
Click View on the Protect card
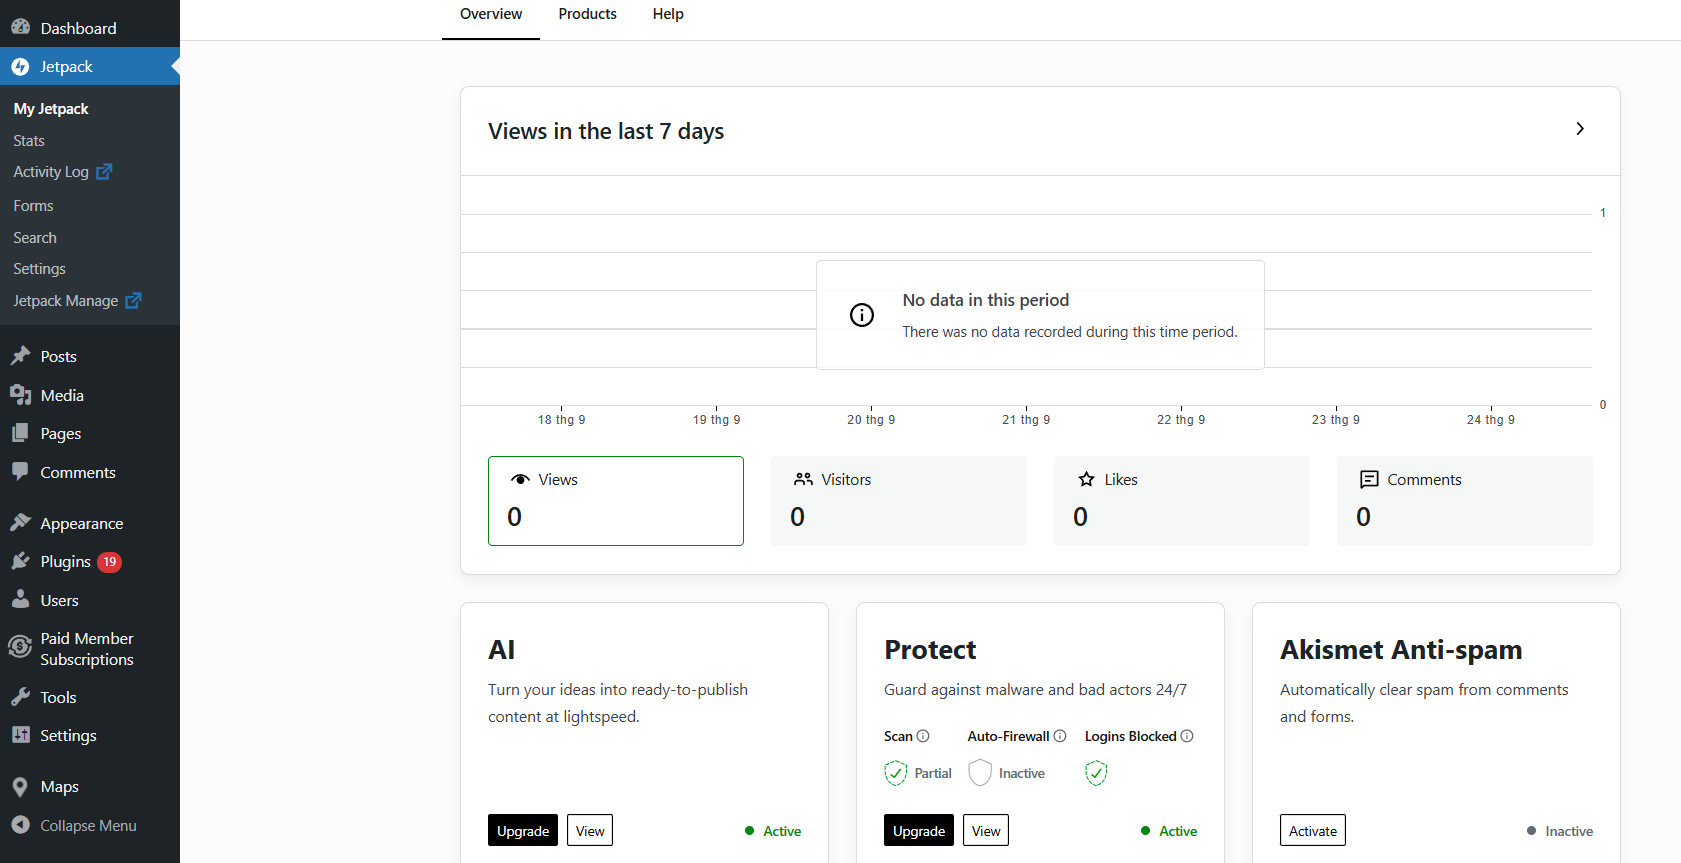[986, 830]
